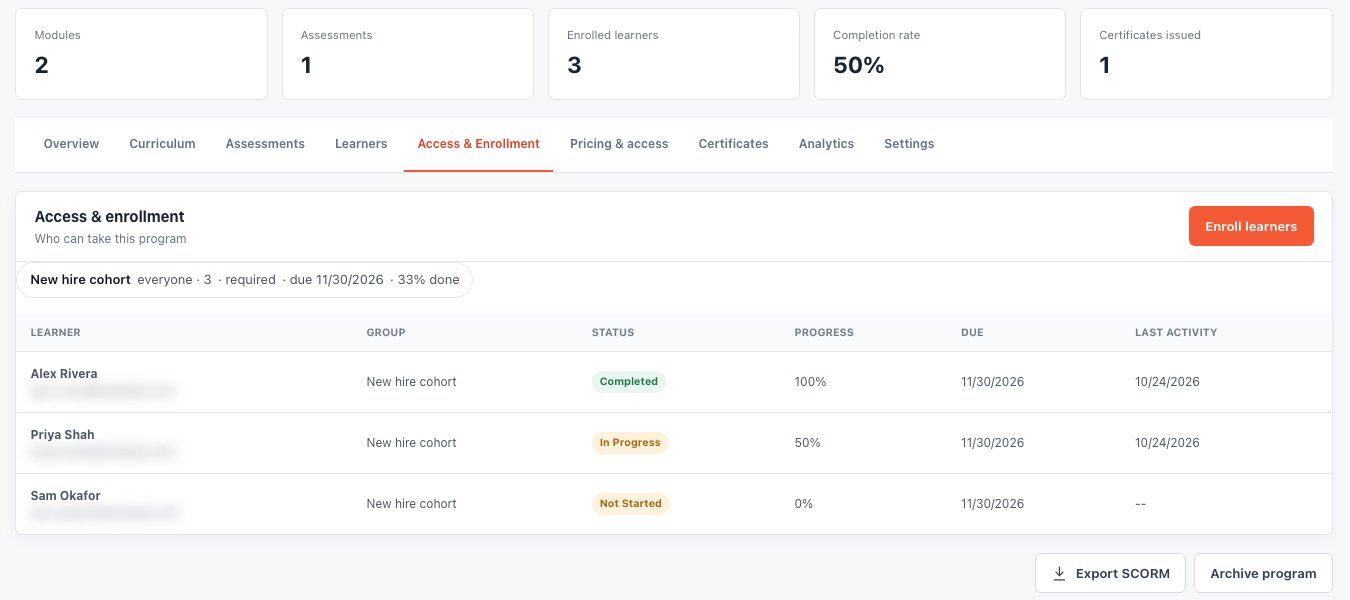1350x600 pixels.
Task: Switch to the Certificates tab
Action: 733,144
